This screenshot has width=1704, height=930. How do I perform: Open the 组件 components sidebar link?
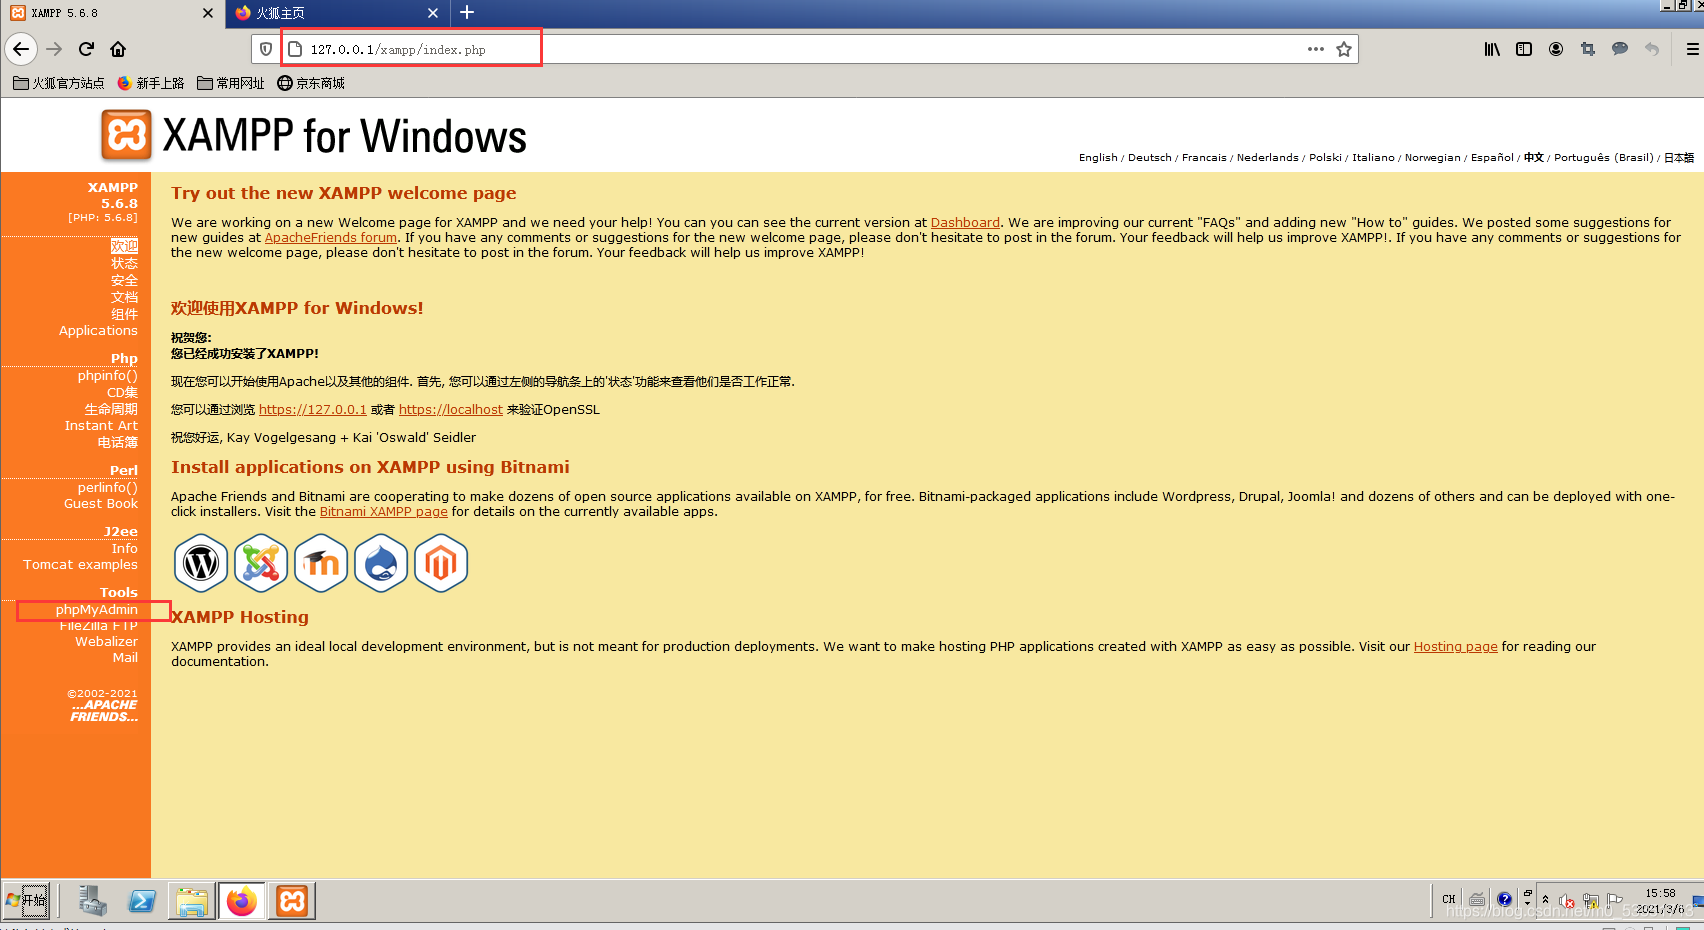[124, 314]
